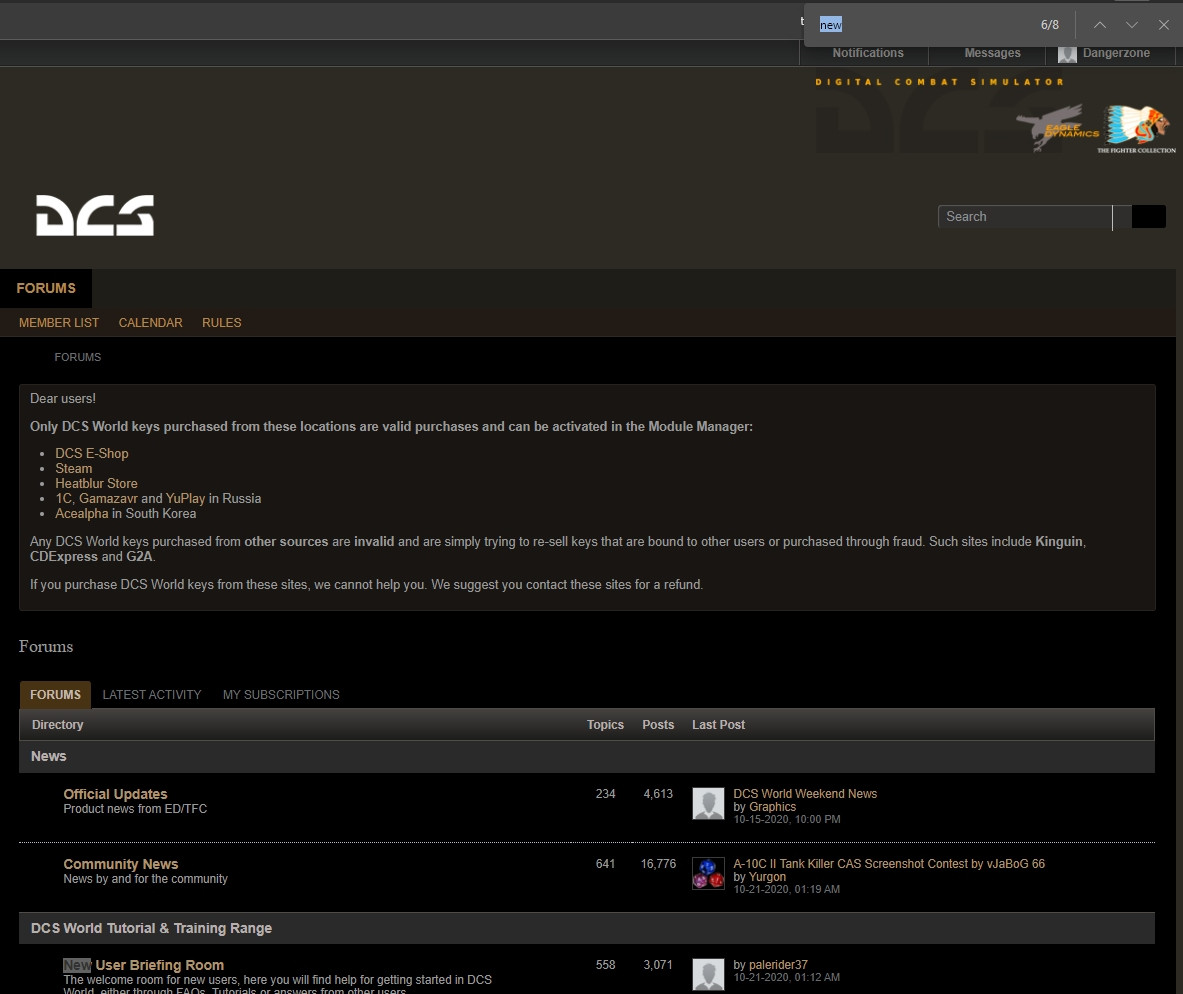Open the Steam store link
Image resolution: width=1183 pixels, height=994 pixels.
point(73,469)
